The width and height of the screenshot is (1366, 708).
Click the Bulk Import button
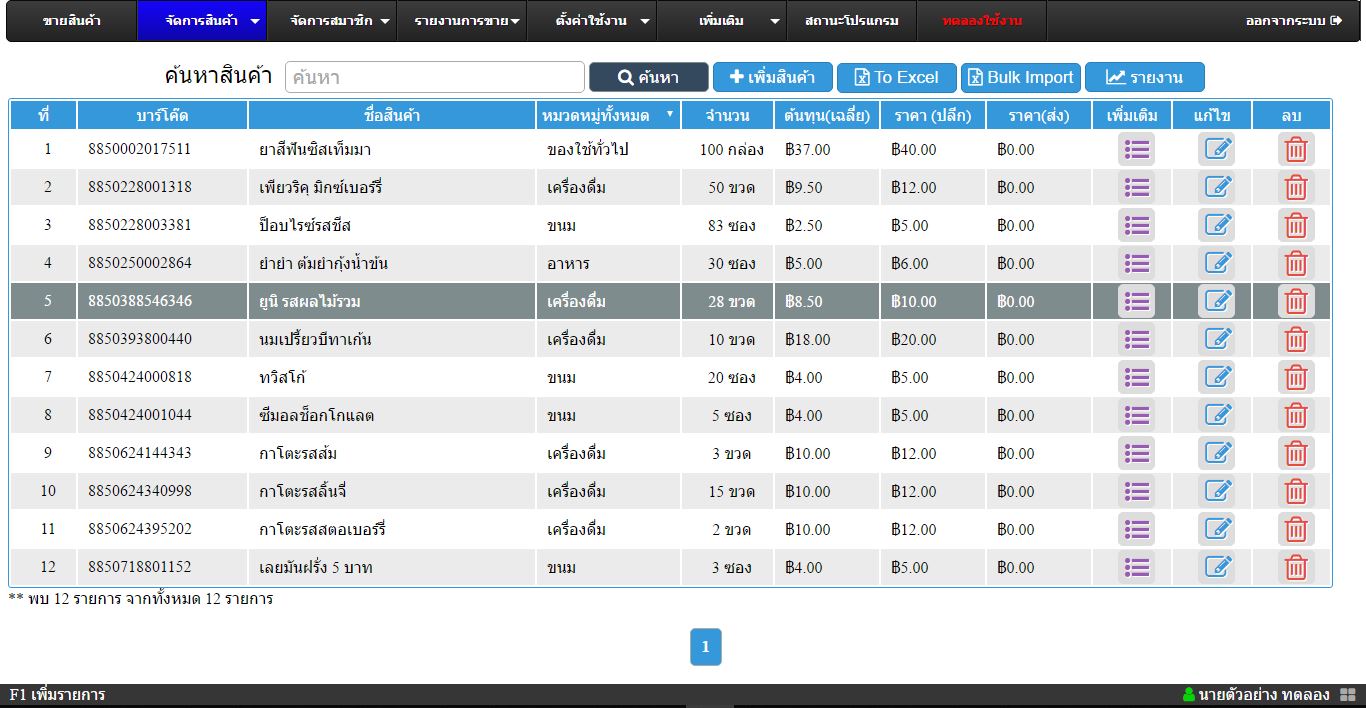(1020, 77)
